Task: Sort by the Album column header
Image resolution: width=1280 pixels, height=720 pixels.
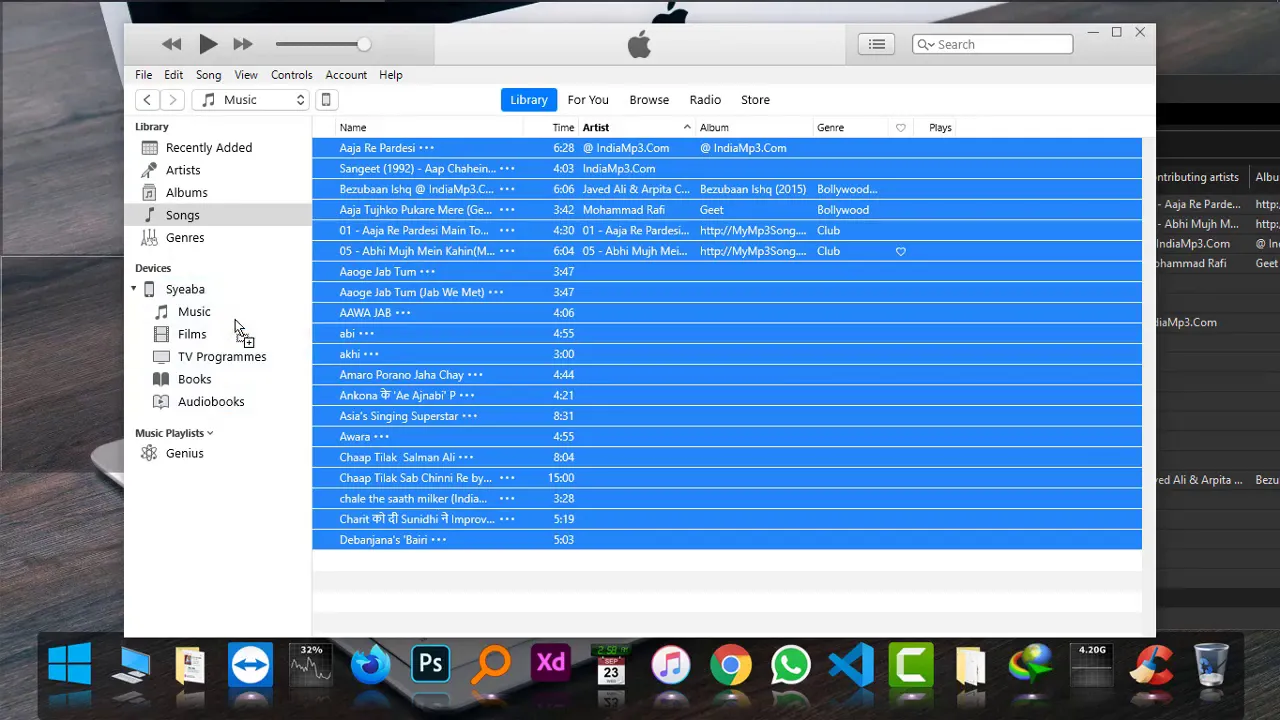Action: (x=714, y=128)
